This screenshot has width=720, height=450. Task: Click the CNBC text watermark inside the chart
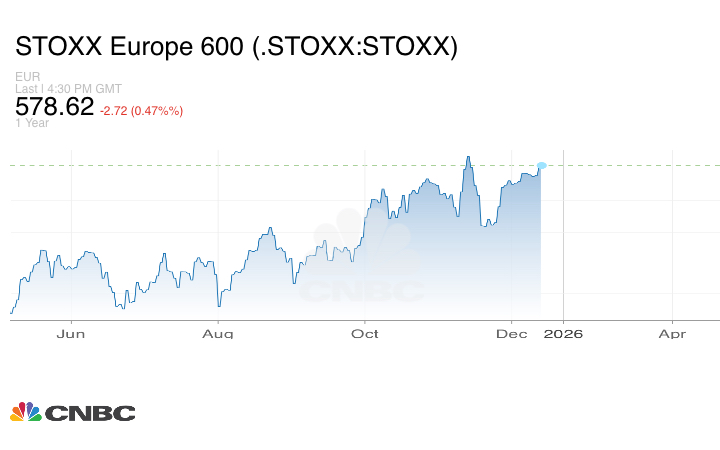coord(361,291)
